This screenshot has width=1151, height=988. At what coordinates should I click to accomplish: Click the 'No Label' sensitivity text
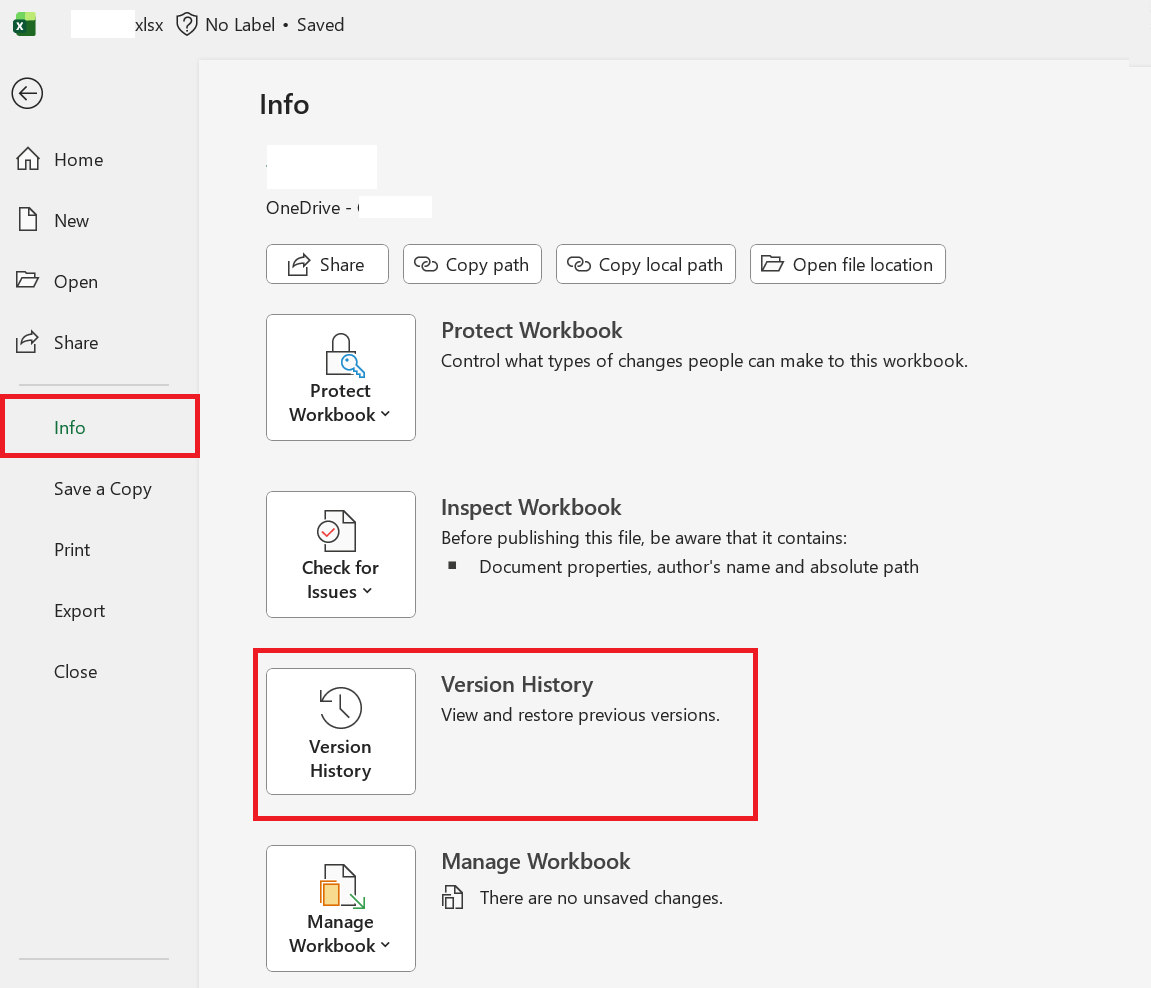[240, 25]
